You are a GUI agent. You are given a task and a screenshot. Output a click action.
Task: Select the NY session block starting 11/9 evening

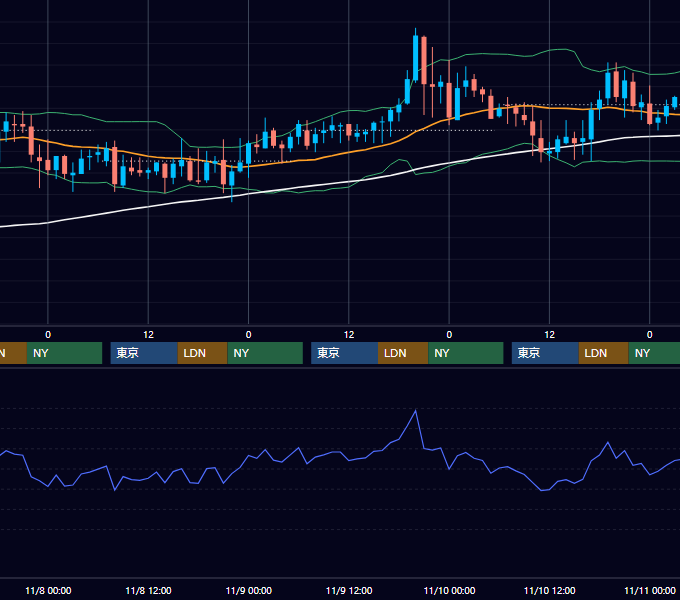pos(466,353)
